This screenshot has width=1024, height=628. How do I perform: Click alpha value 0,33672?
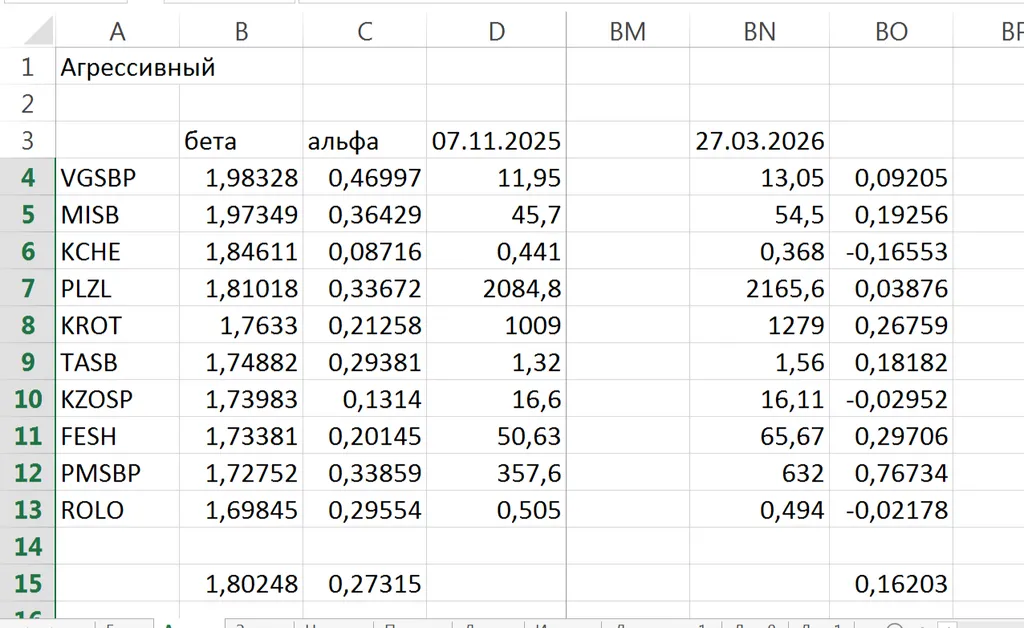click(364, 288)
